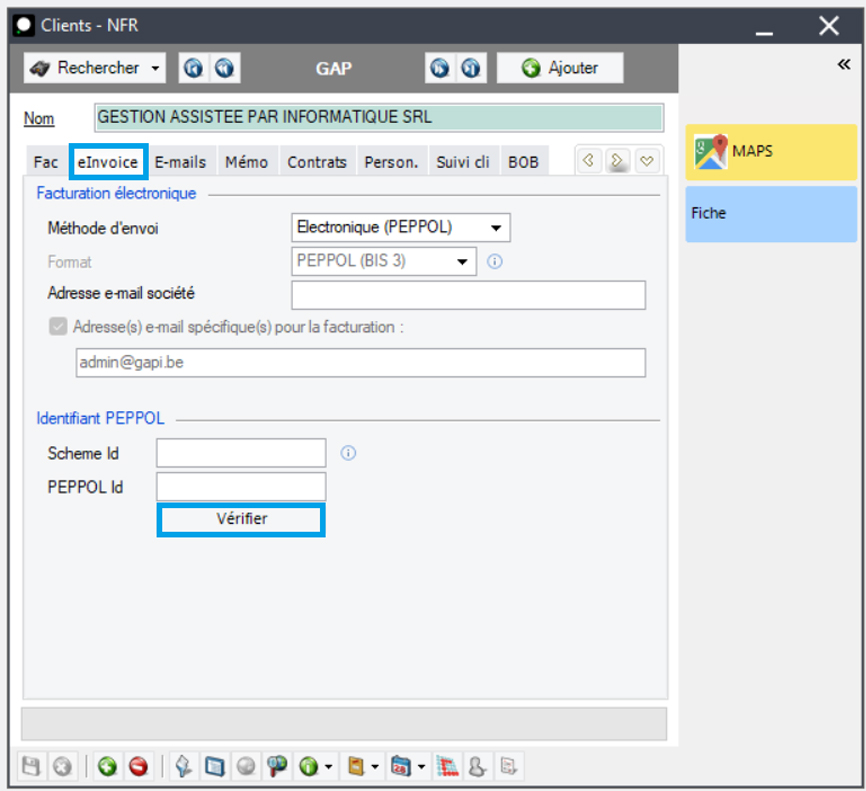Click the grayed-out save floppy disk icon
Image resolution: width=866 pixels, height=791 pixels.
[32, 767]
